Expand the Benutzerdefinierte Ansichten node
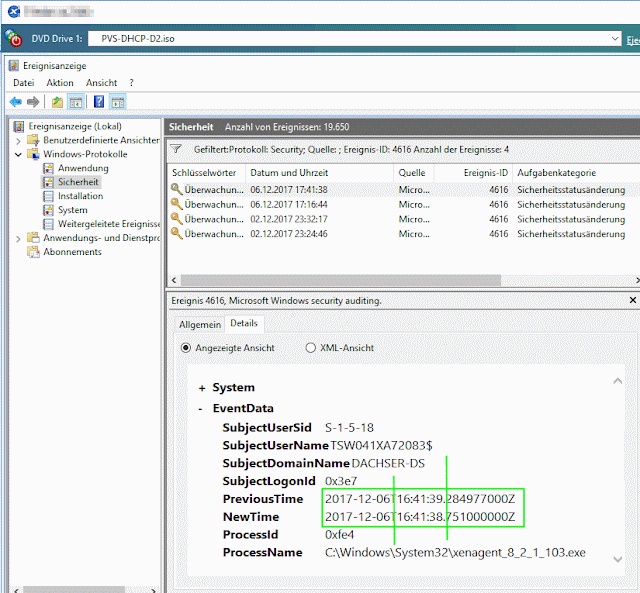The width and height of the screenshot is (640, 593). [18, 141]
